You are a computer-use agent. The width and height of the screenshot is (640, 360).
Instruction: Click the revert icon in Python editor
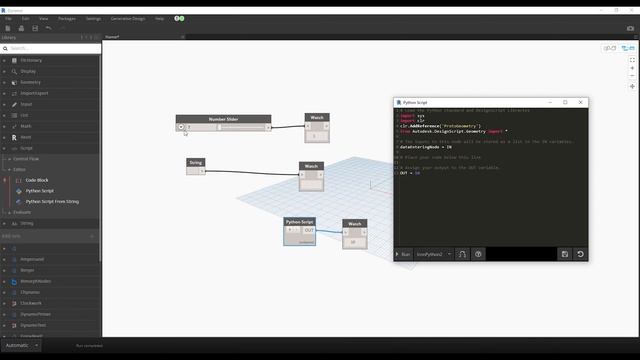tap(580, 254)
